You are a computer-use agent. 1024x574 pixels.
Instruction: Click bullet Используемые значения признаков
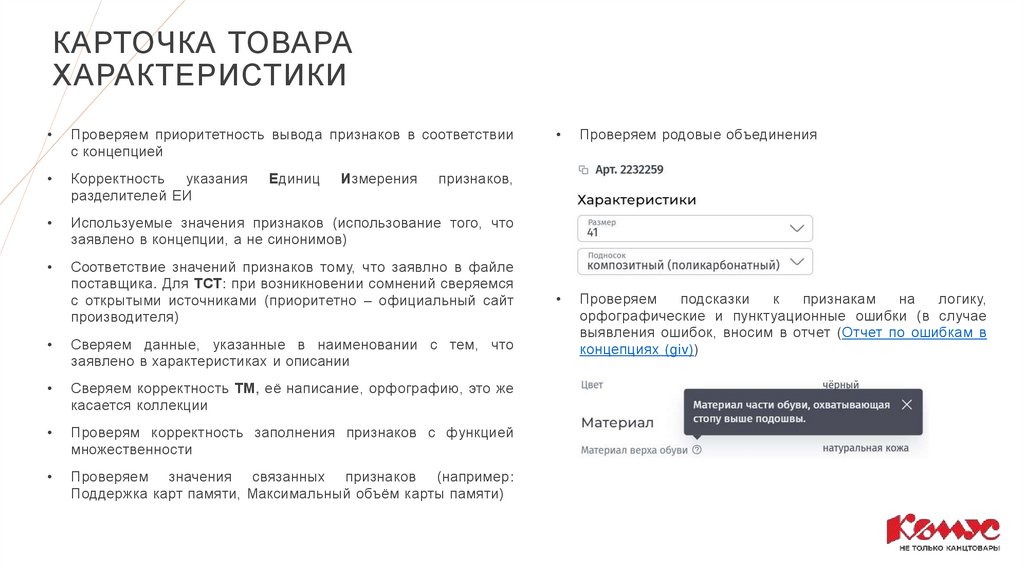(x=292, y=231)
